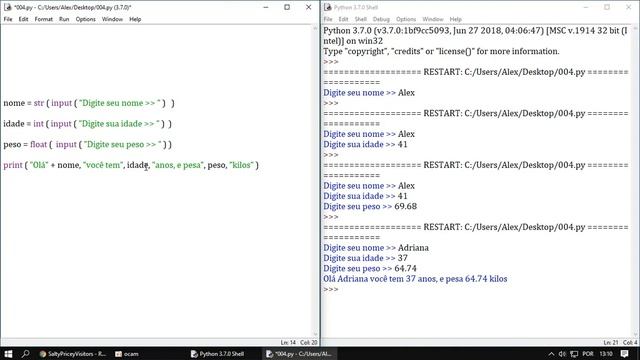Click the Shell window vertical scrollbar
Image resolution: width=640 pixels, height=360 pixels.
[x=635, y=181]
